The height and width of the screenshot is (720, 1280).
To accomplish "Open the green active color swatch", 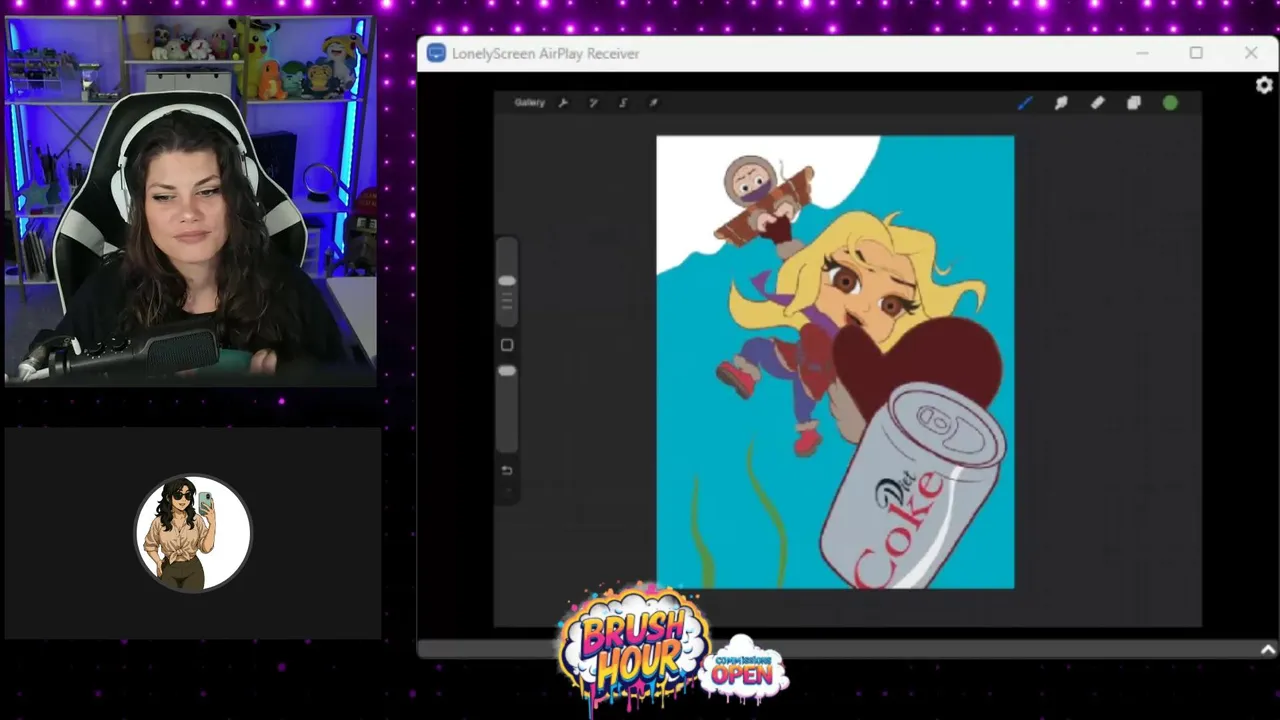I will click(1170, 102).
